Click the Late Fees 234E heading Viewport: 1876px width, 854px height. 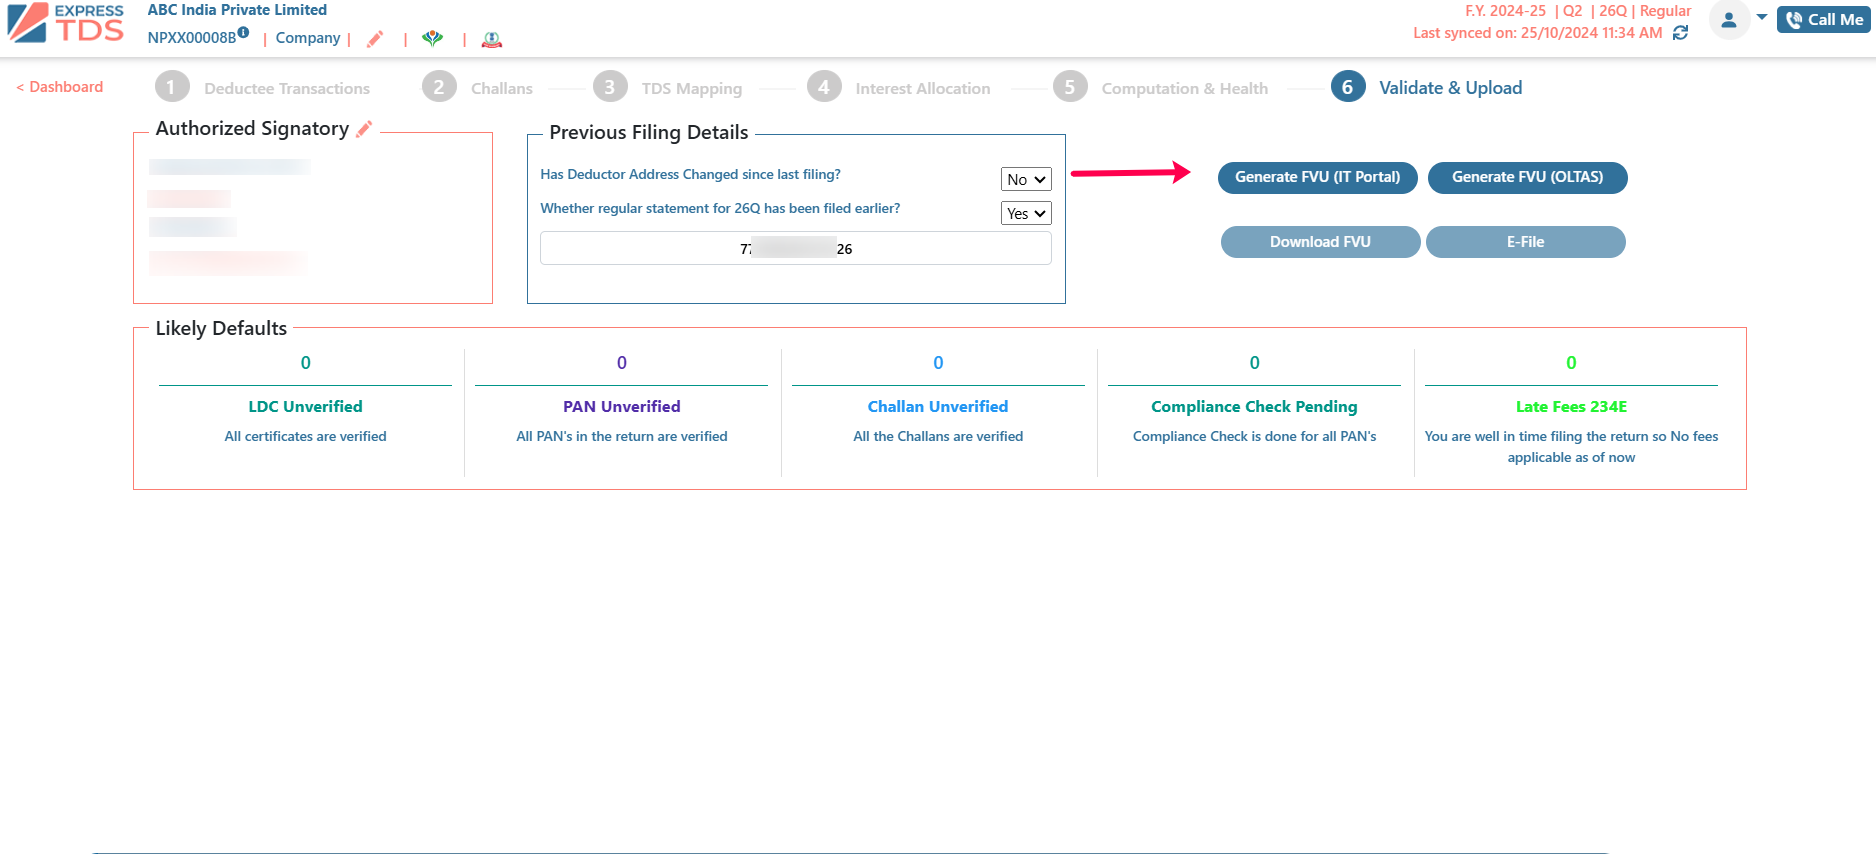click(x=1571, y=406)
